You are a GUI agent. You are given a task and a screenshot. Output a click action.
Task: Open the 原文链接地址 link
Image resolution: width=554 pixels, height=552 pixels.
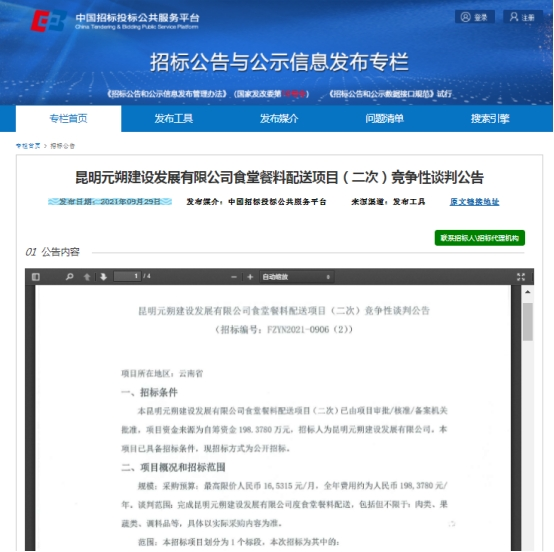click(474, 202)
